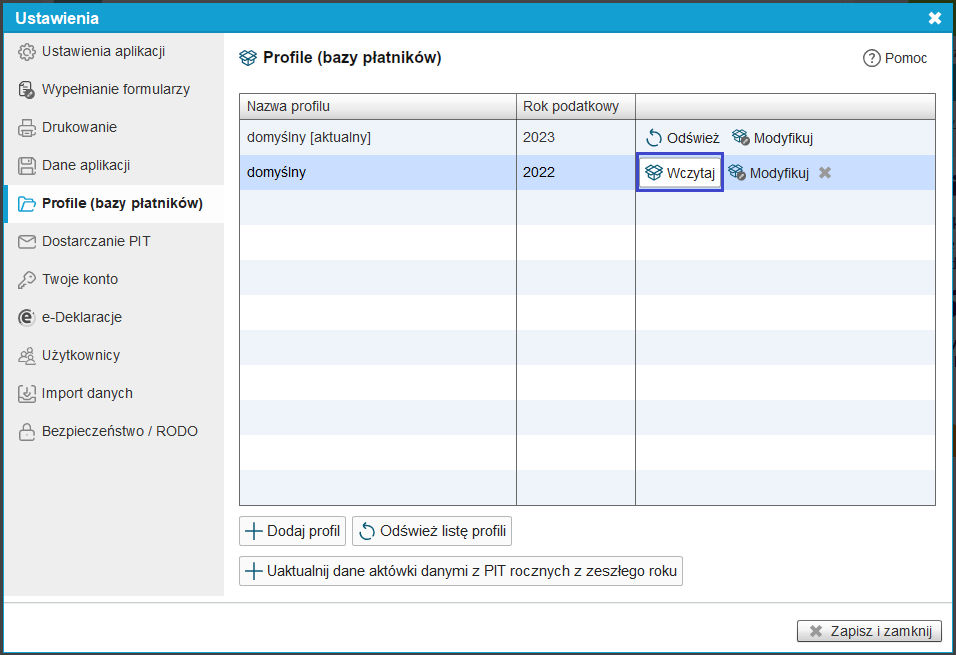Load the 2022 profile with Wczytaj

click(x=680, y=173)
